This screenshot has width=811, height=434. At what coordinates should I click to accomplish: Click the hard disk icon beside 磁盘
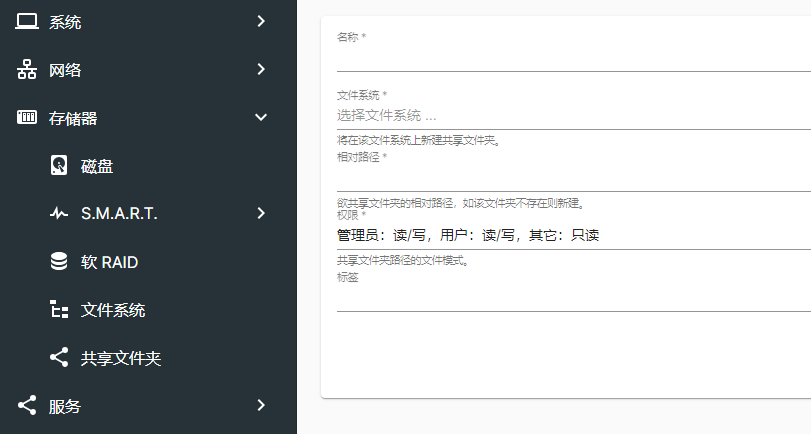tap(59, 166)
